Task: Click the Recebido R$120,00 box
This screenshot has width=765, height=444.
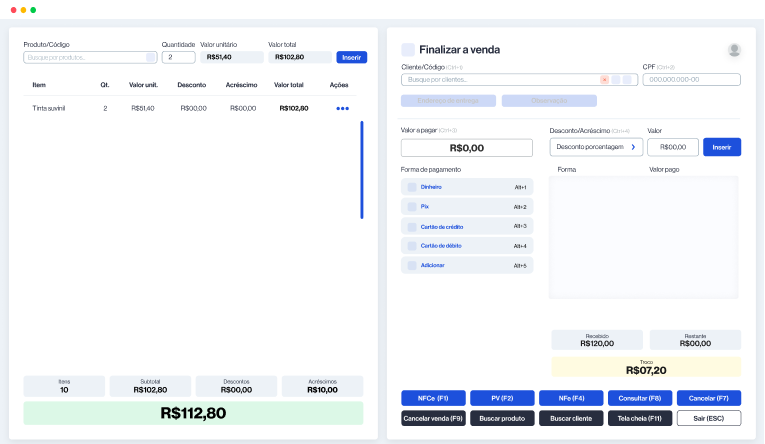Action: [x=597, y=340]
